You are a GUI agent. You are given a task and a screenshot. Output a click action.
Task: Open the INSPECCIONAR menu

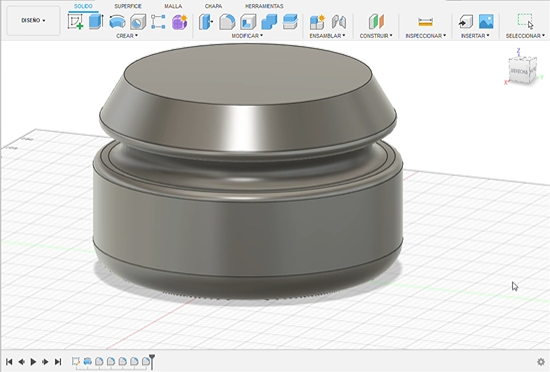pos(426,36)
